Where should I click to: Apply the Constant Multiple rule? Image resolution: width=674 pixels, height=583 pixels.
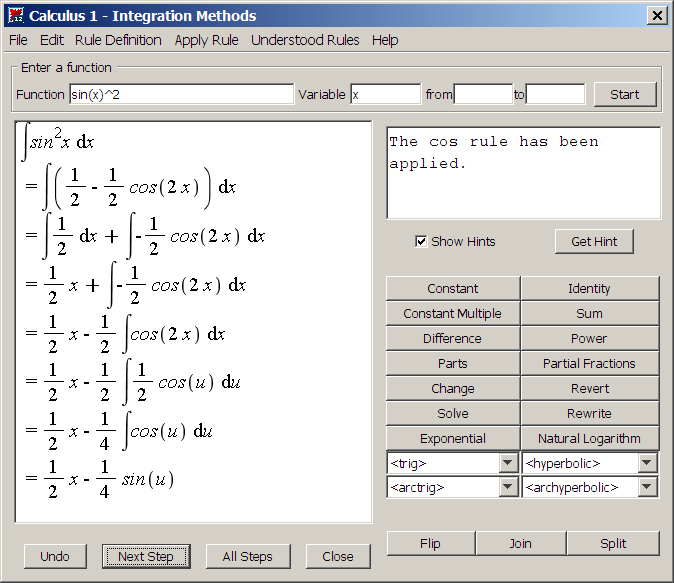tap(452, 313)
